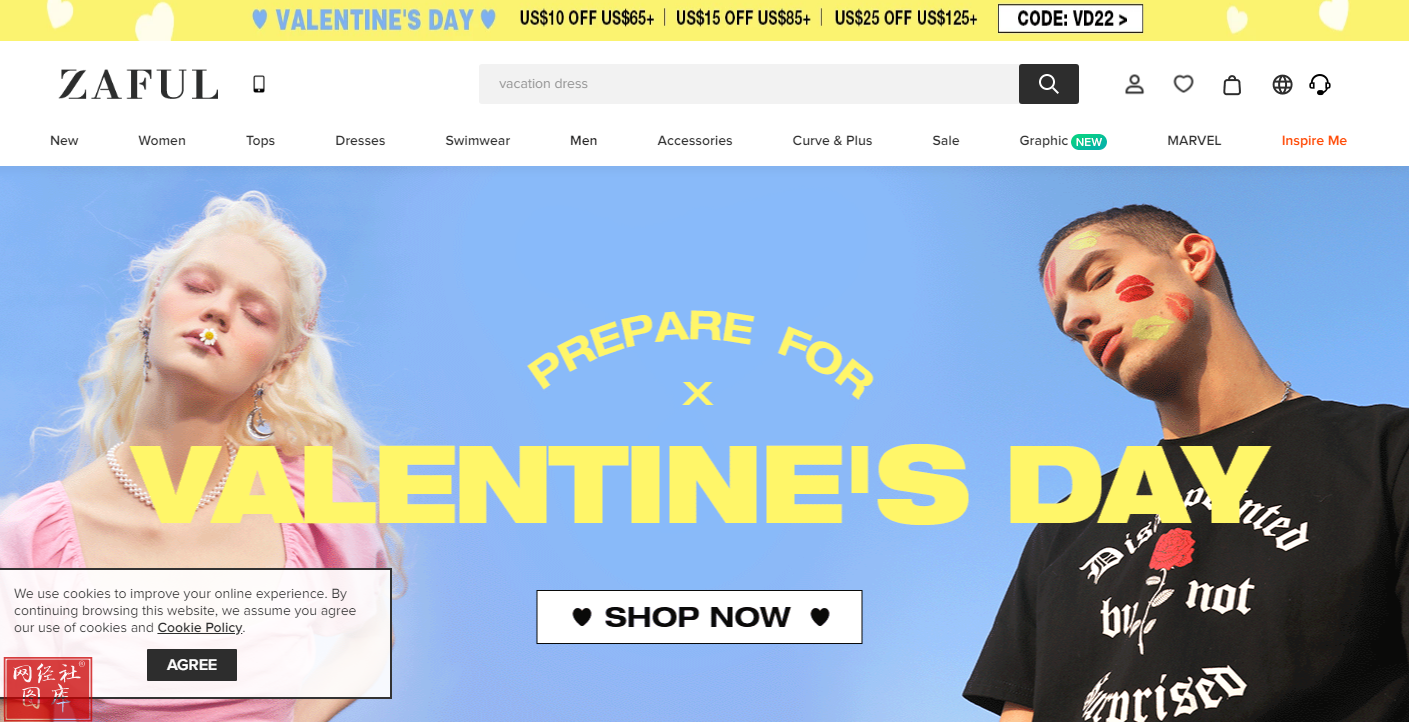The width and height of the screenshot is (1409, 722).
Task: Open the MARVEL category
Action: [x=1194, y=141]
